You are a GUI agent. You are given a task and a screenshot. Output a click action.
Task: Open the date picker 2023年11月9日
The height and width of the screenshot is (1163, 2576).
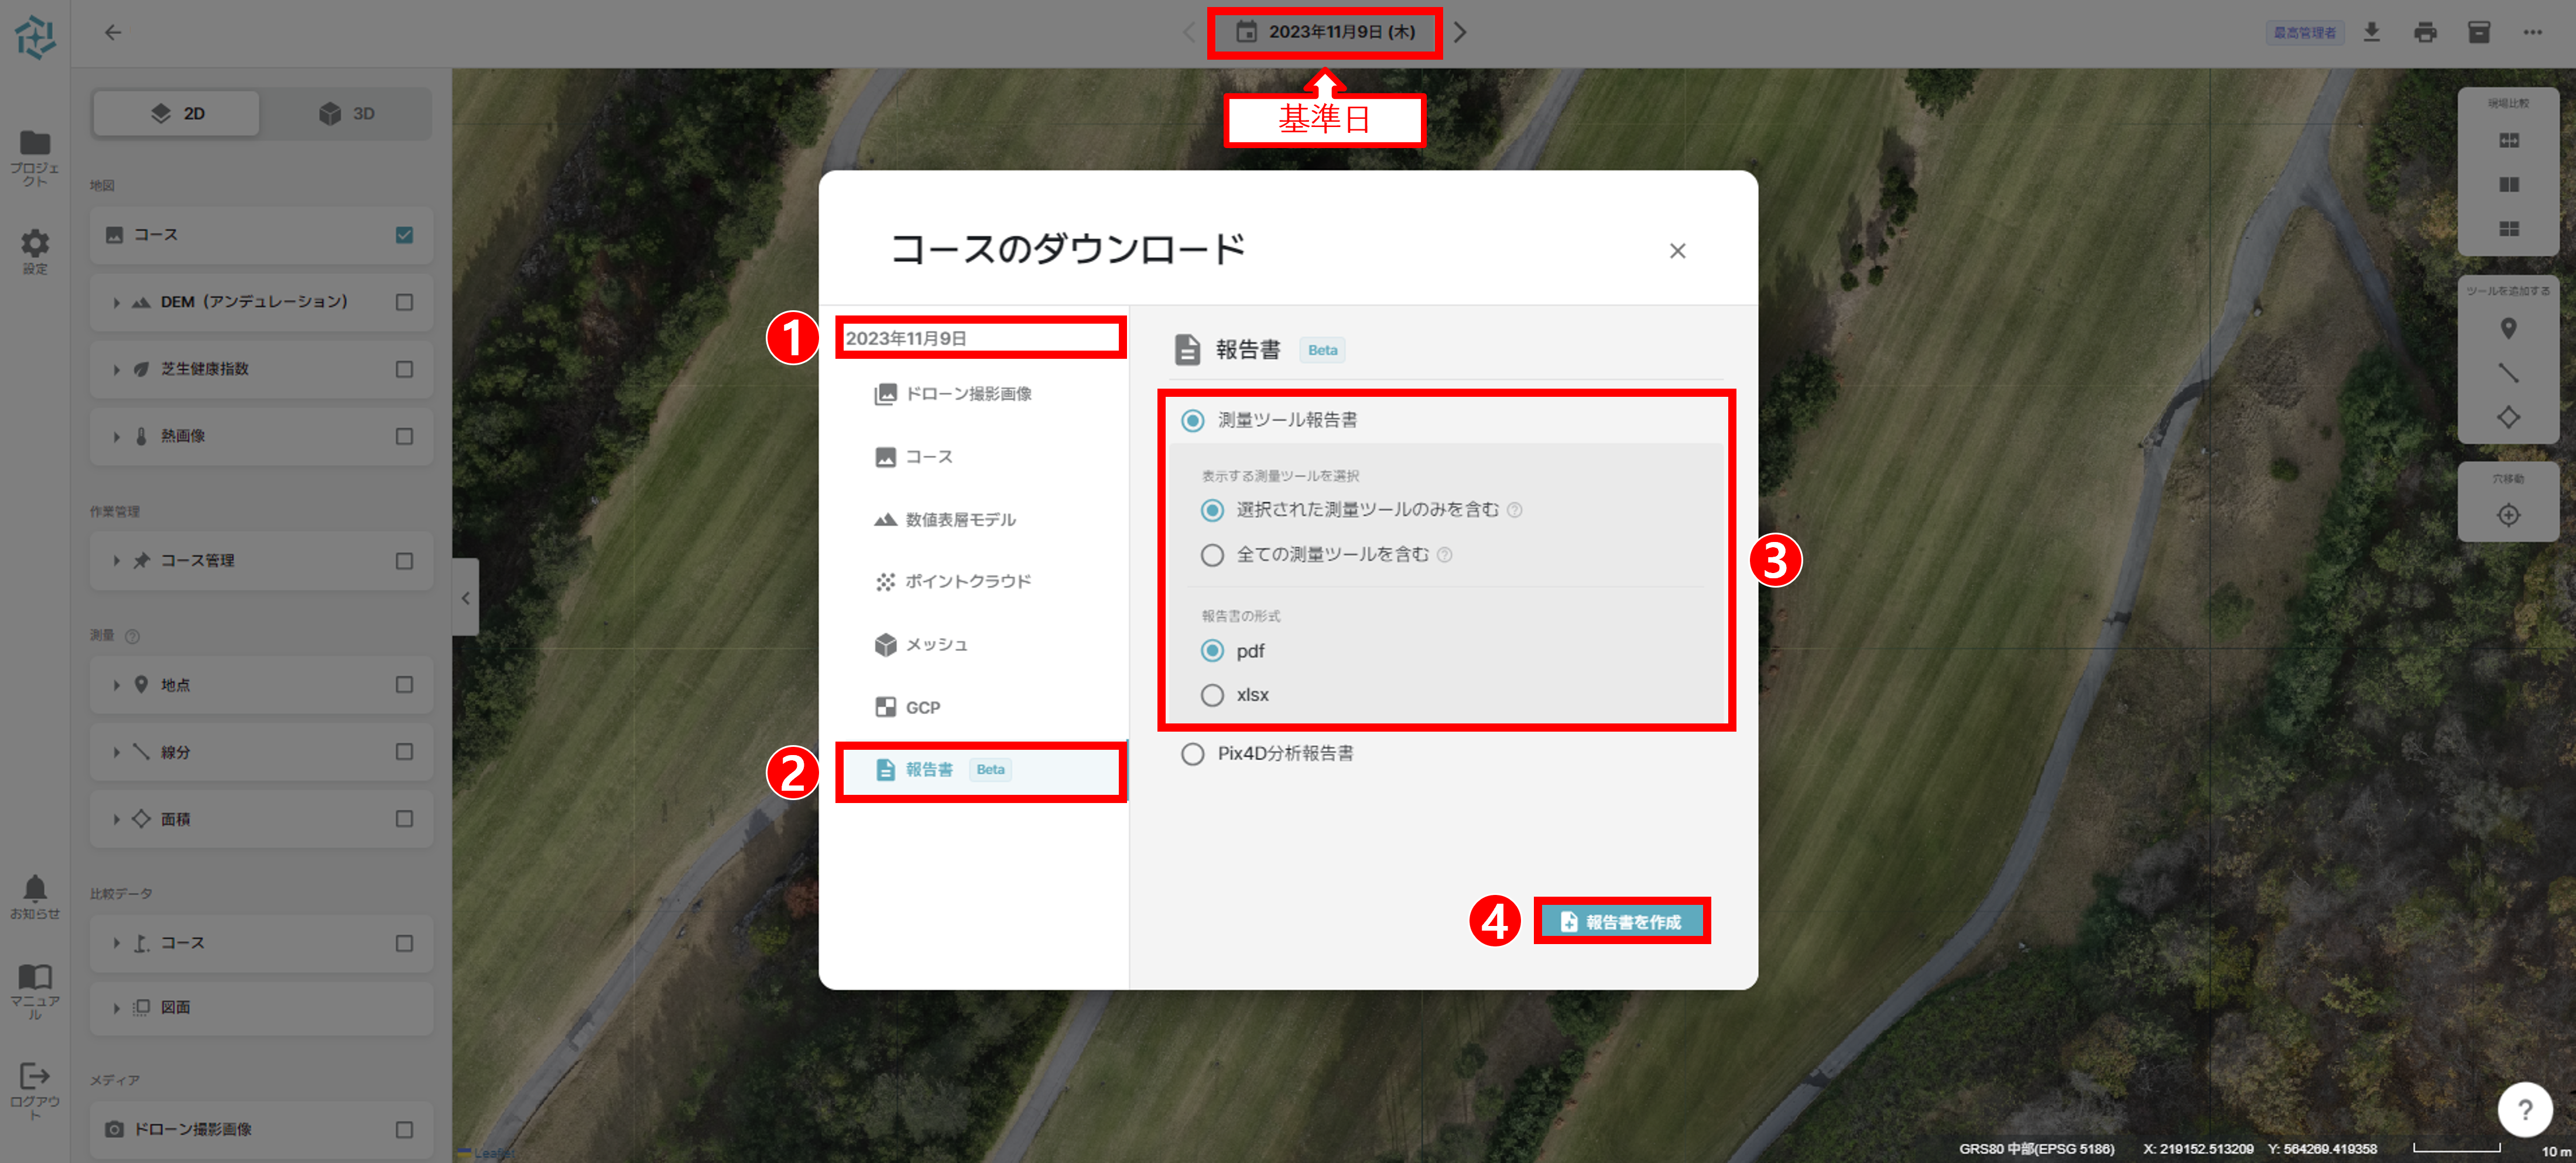[x=1324, y=32]
